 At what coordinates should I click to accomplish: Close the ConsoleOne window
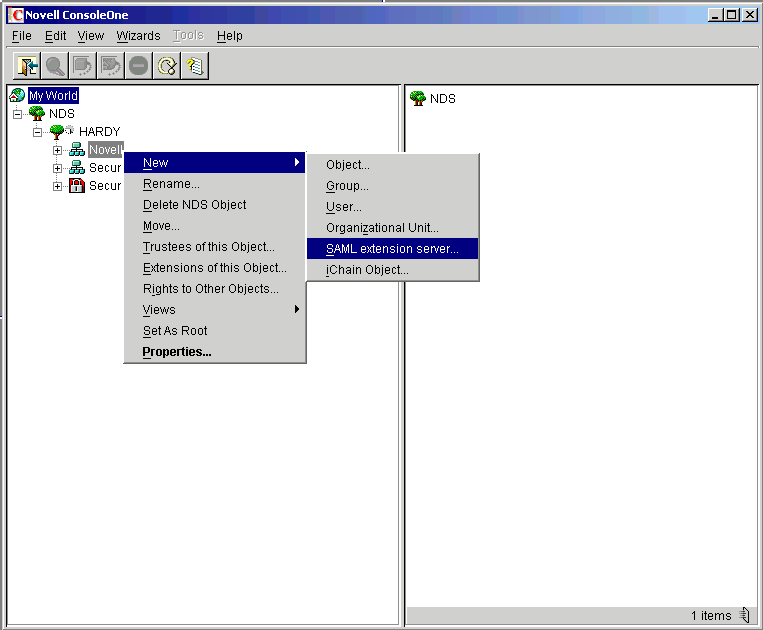pyautogui.click(x=750, y=15)
